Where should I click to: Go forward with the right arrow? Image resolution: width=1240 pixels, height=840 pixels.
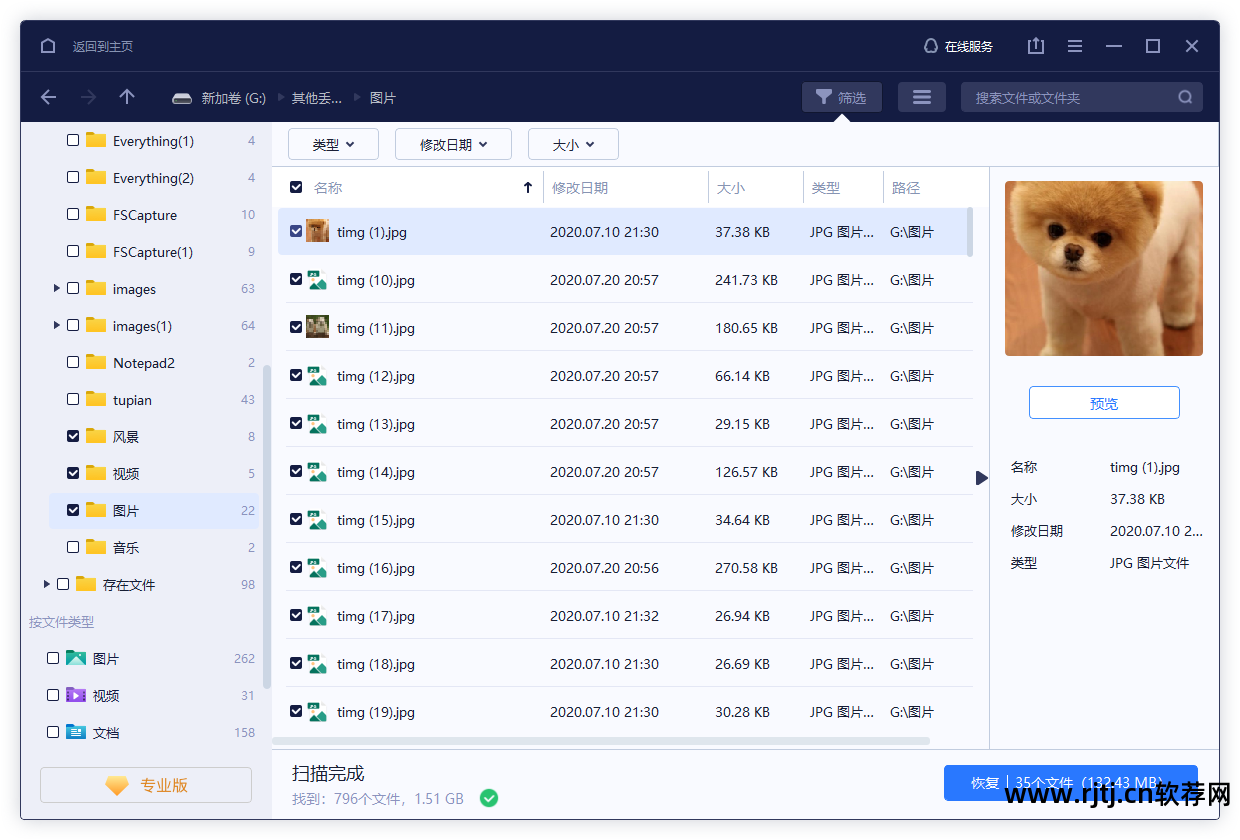click(x=88, y=97)
